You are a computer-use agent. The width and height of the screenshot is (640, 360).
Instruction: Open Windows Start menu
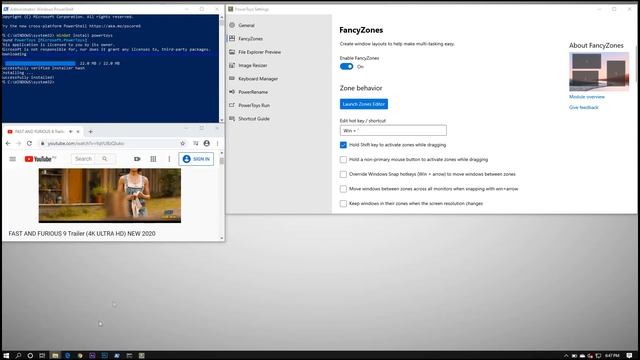[x=6, y=356]
